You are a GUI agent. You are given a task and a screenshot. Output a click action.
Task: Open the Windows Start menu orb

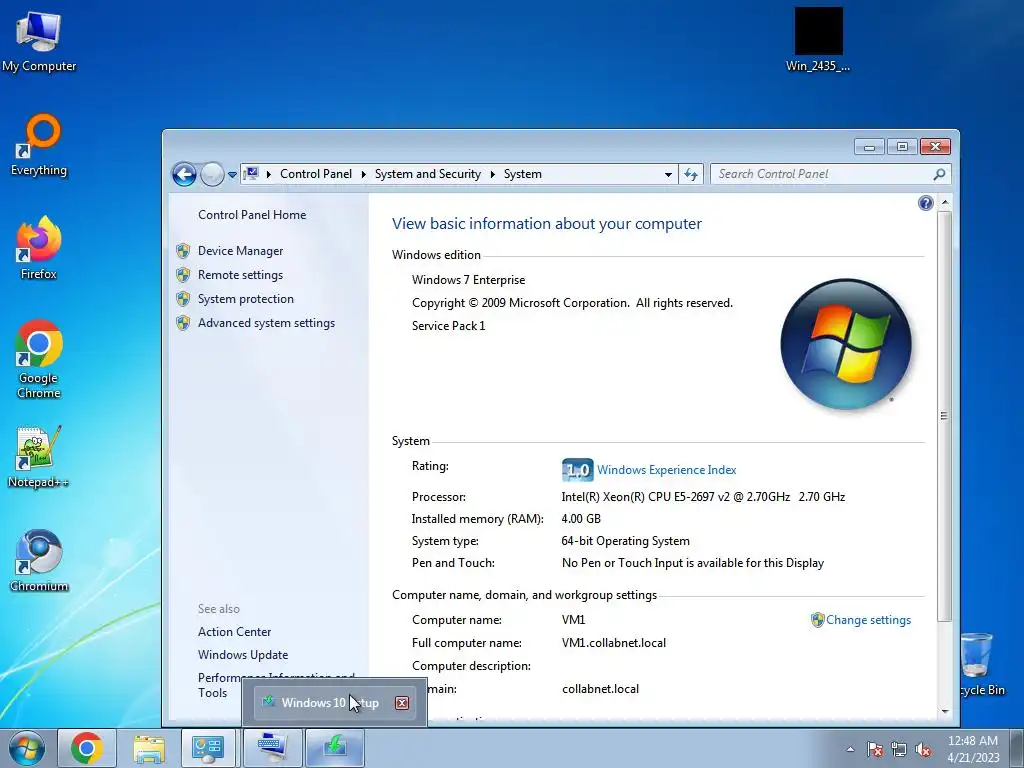click(26, 748)
